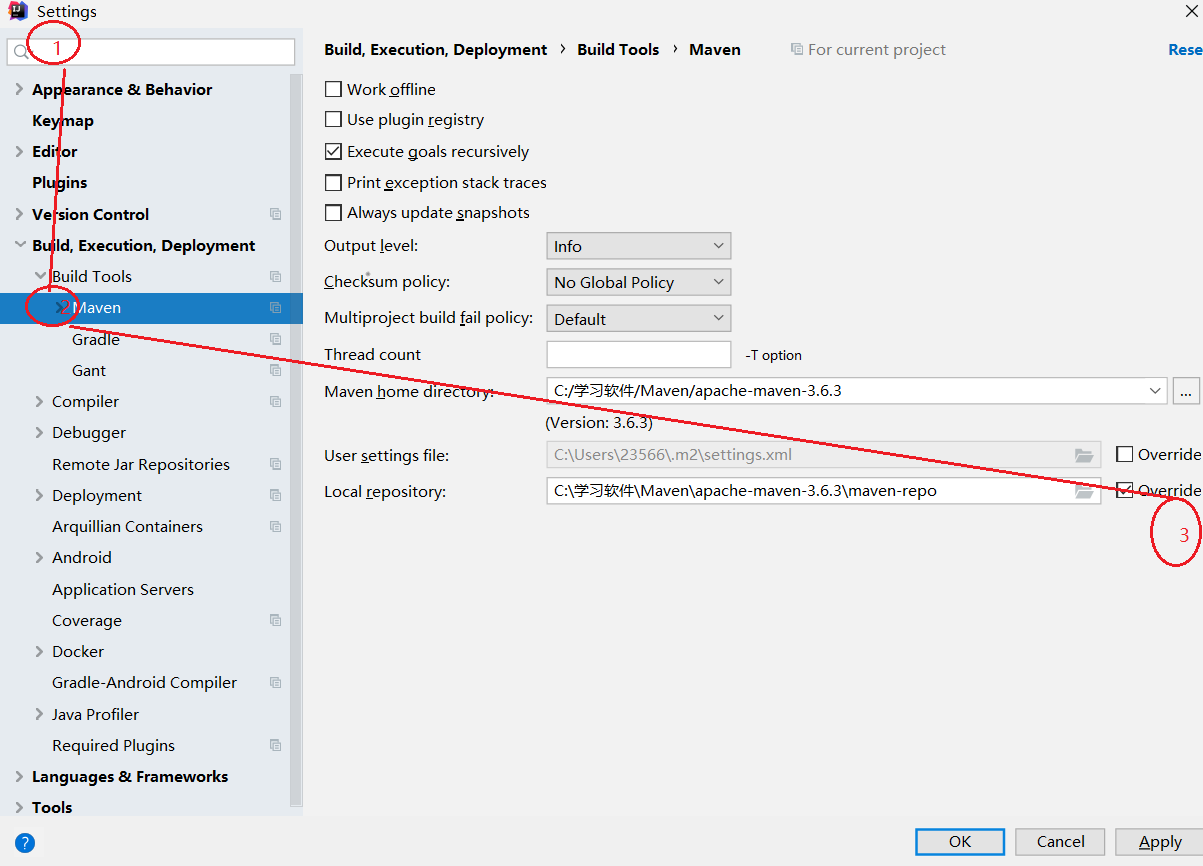
Task: Click the project-level icon next to Required Plugins
Action: pyautogui.click(x=275, y=745)
